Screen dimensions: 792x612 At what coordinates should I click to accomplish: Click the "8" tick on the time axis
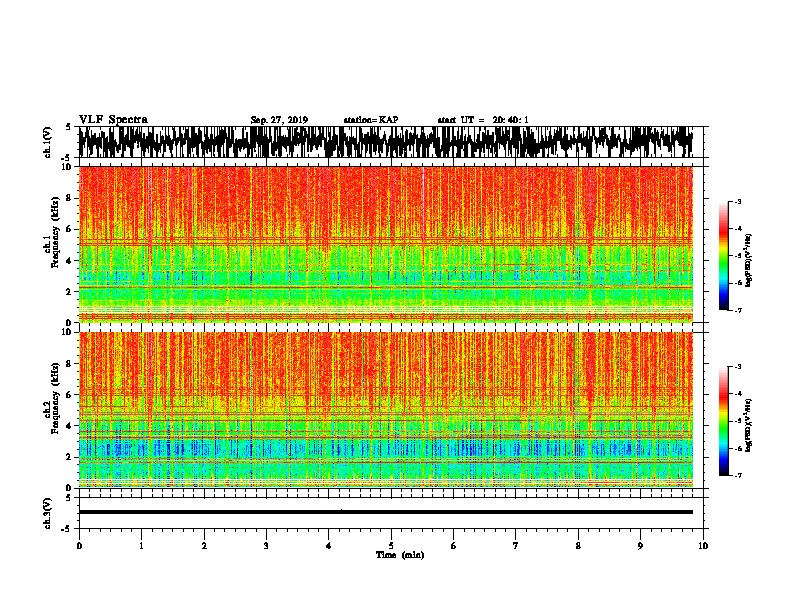tap(578, 546)
